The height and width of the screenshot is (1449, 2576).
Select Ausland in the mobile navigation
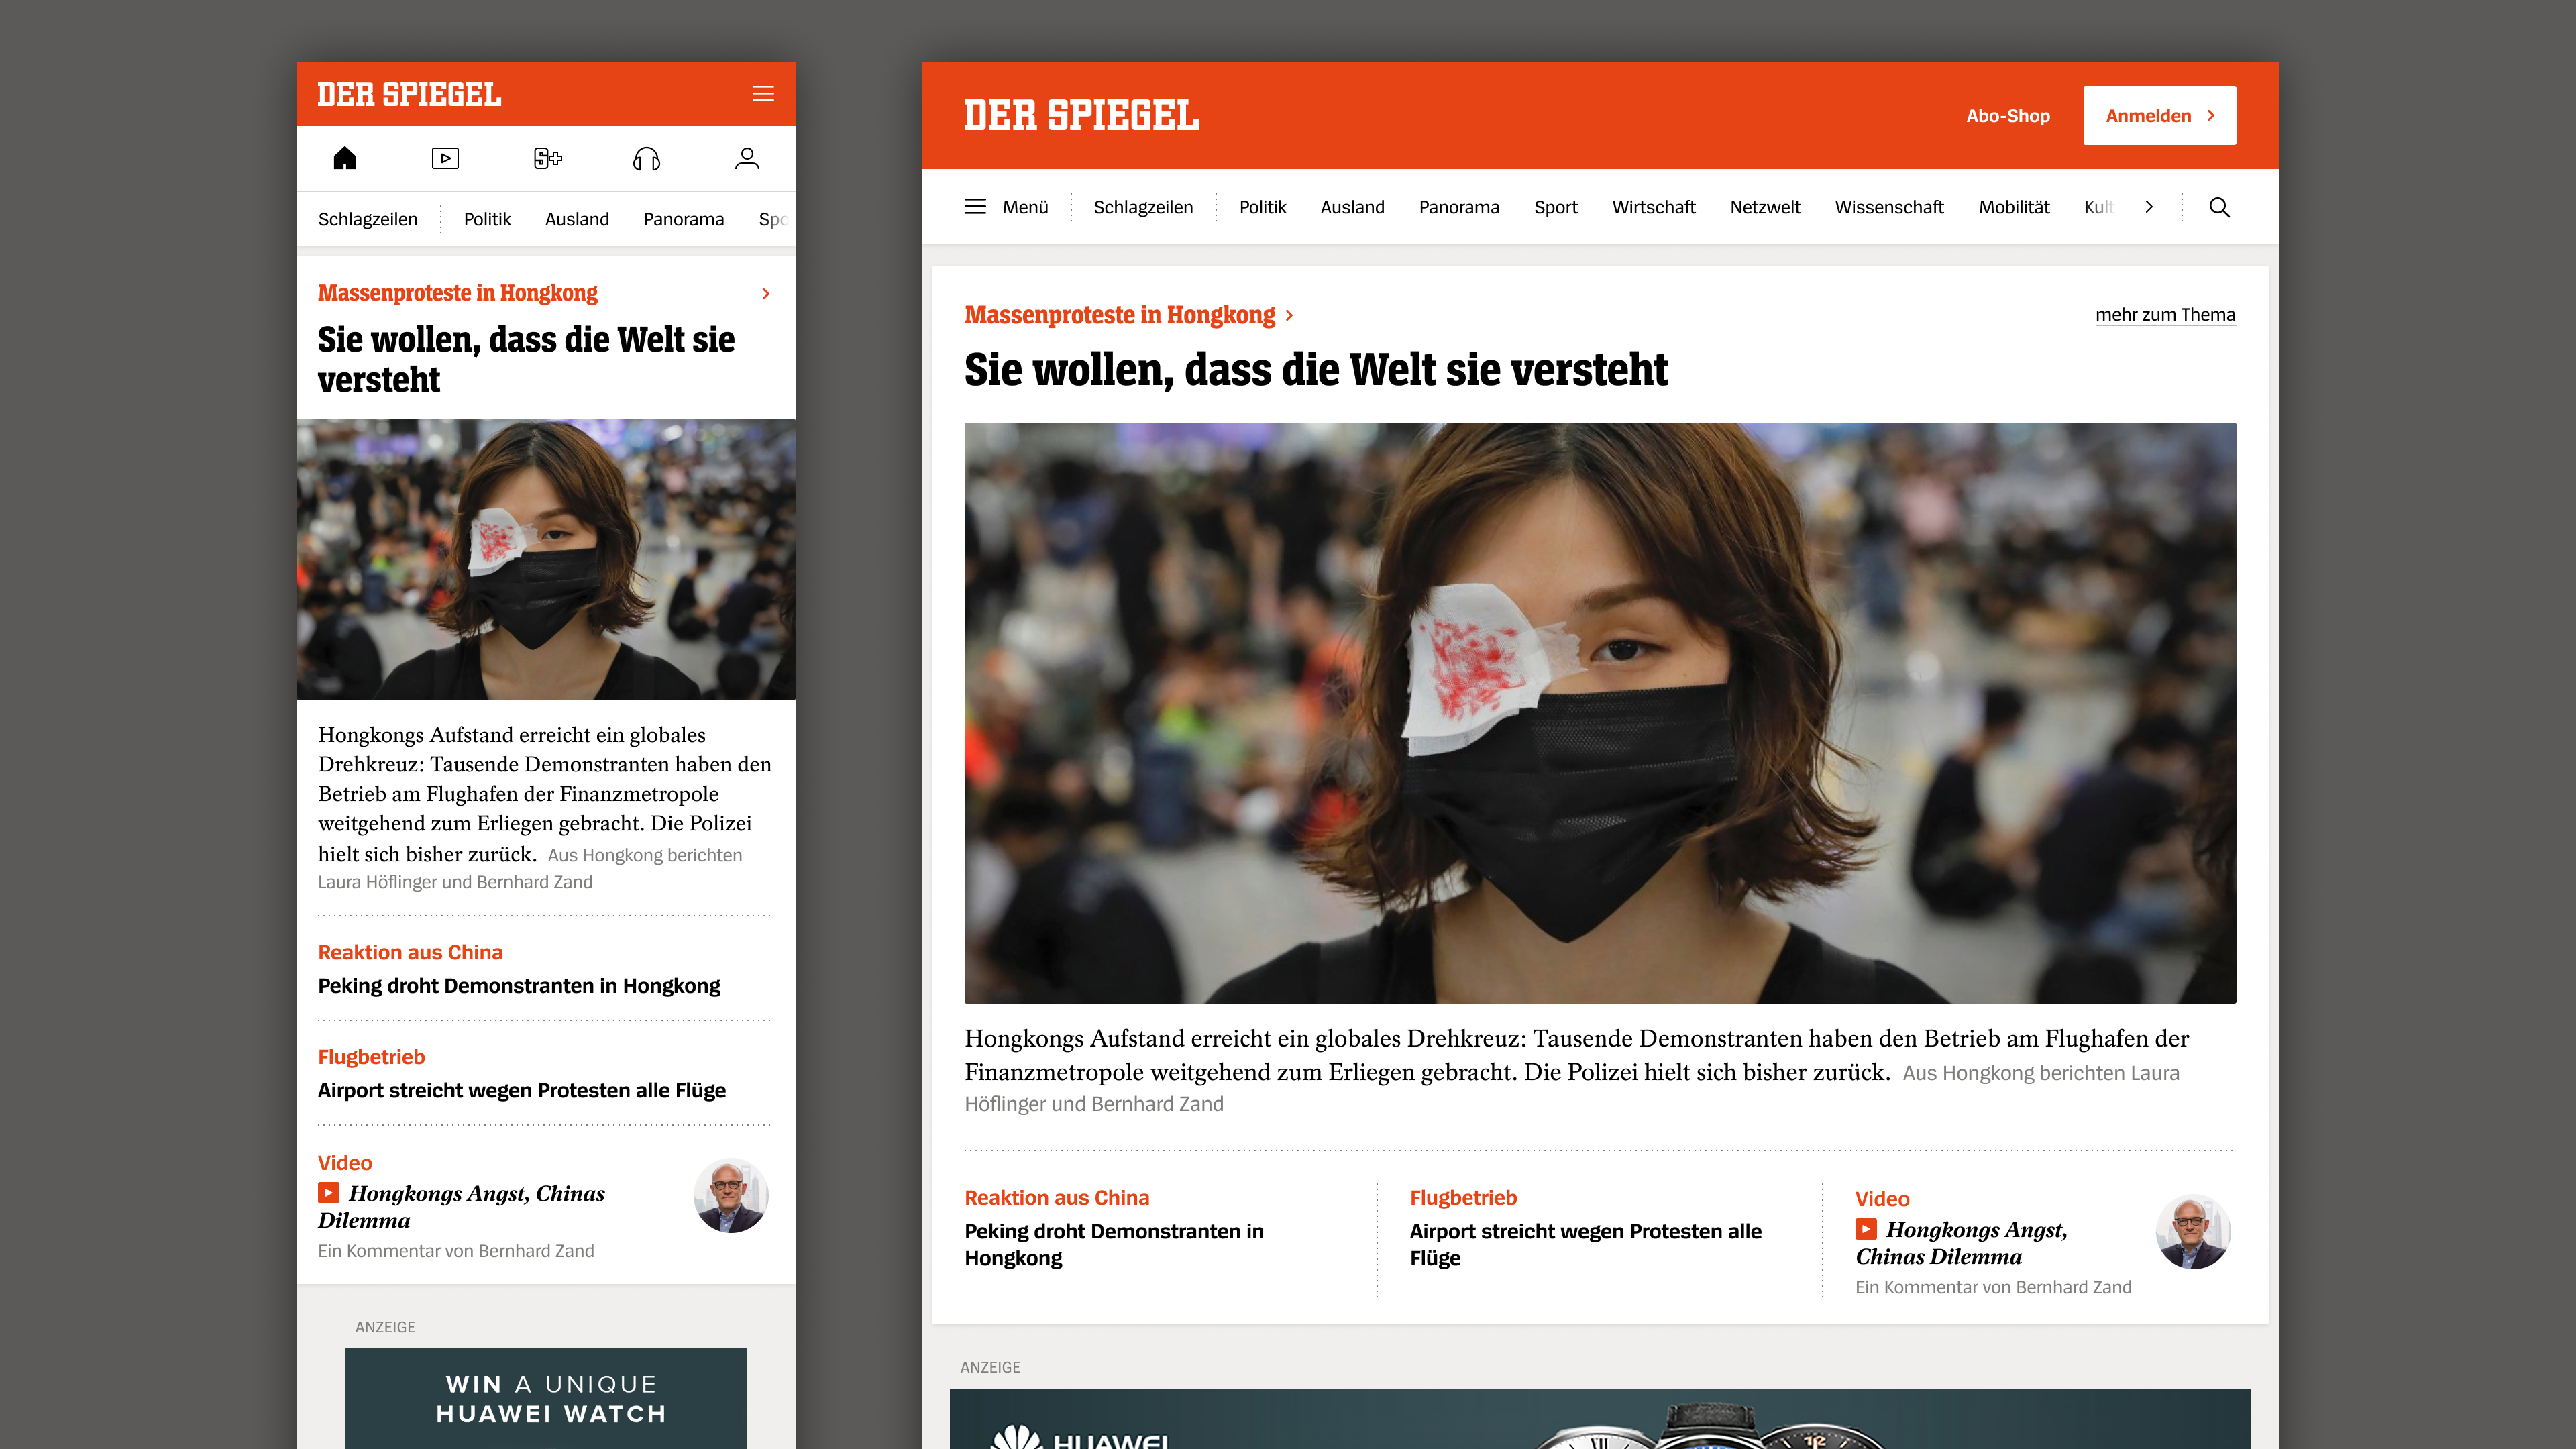click(577, 219)
